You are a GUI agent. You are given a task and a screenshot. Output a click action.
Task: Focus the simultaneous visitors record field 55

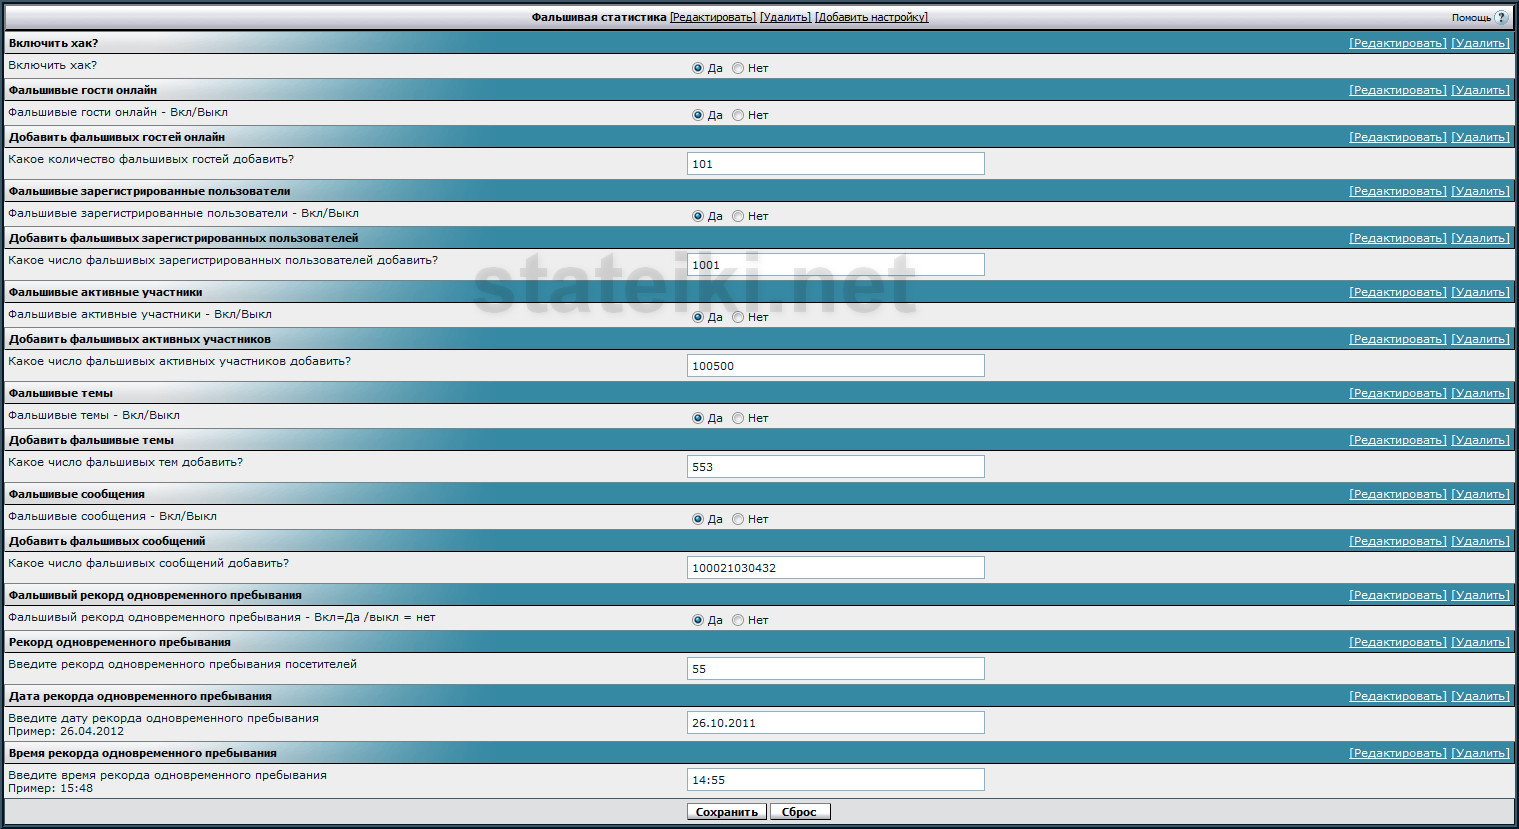click(836, 668)
